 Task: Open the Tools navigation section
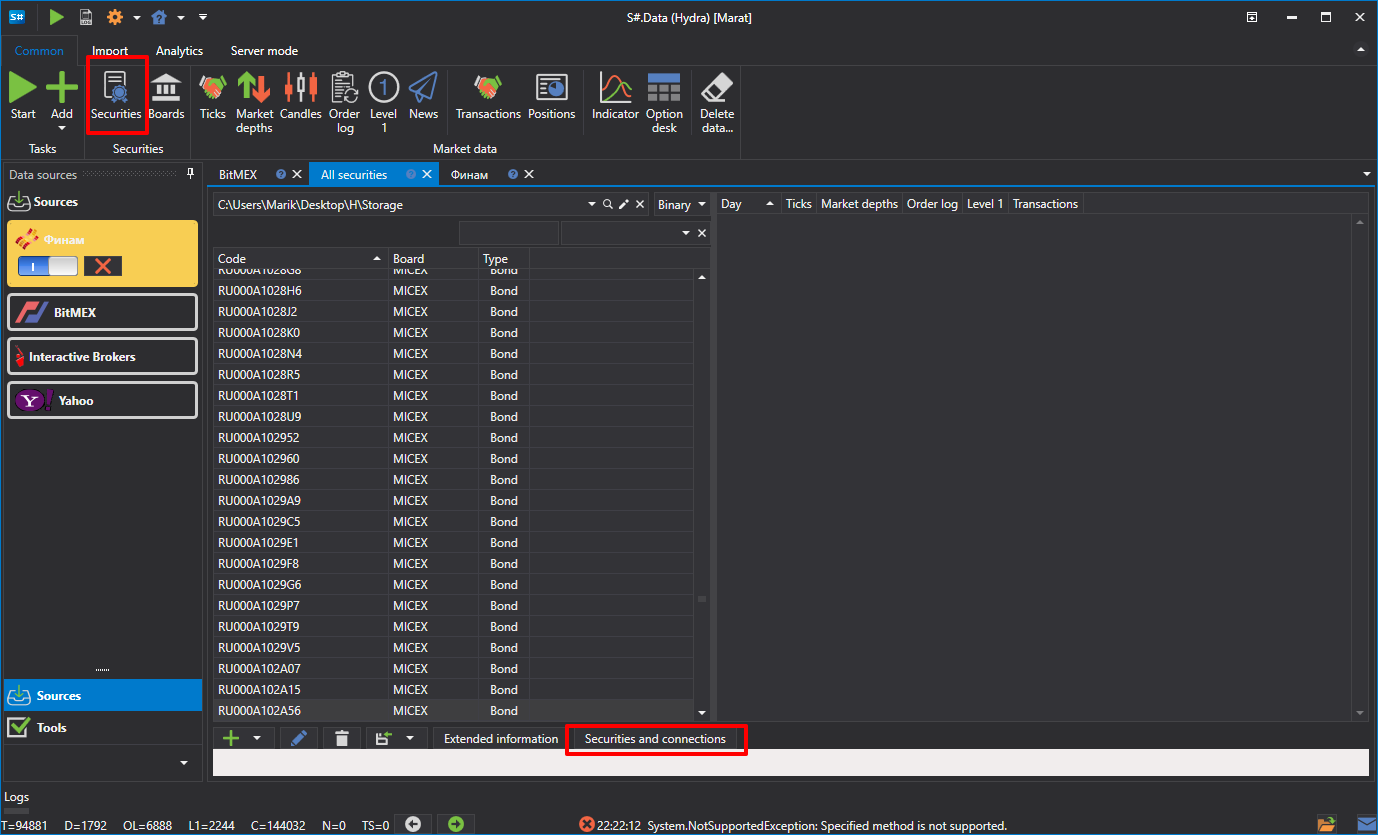pos(102,727)
